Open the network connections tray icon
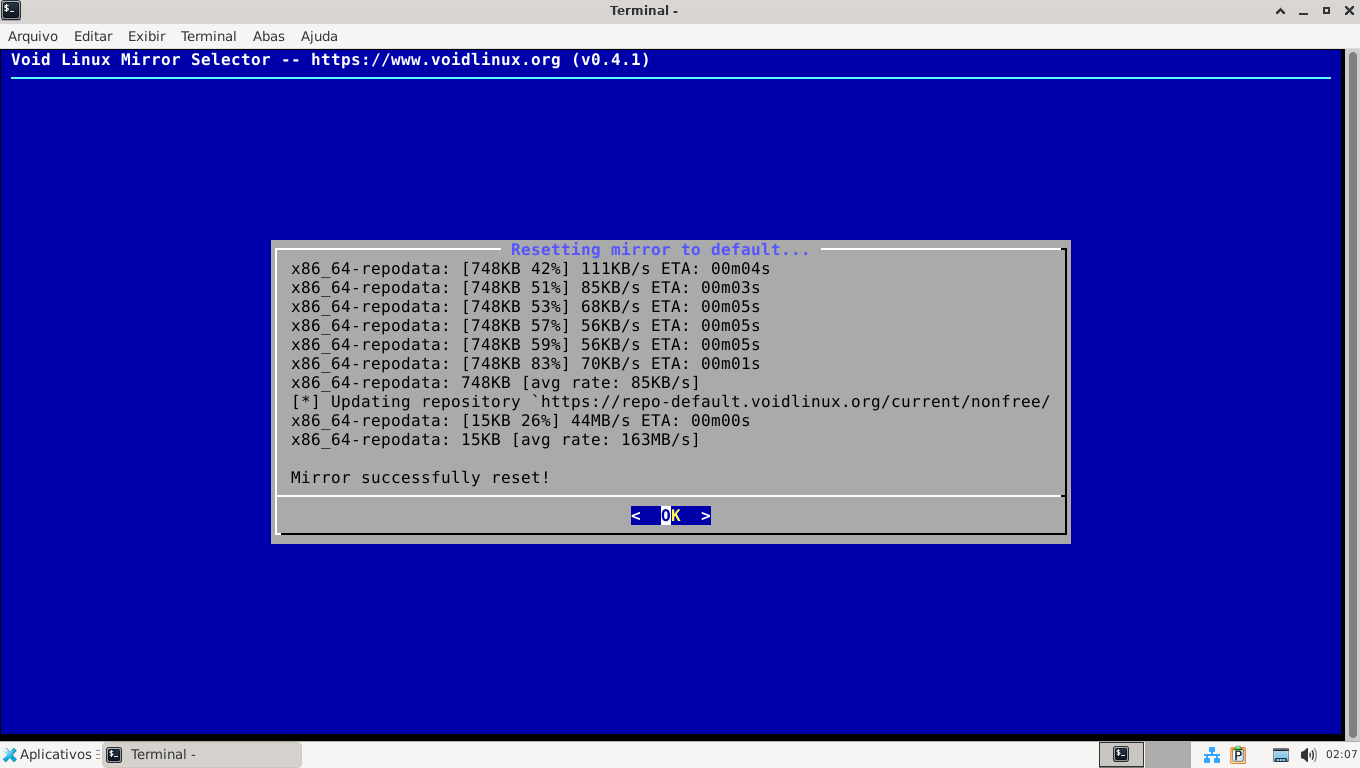1360x768 pixels. [1212, 755]
